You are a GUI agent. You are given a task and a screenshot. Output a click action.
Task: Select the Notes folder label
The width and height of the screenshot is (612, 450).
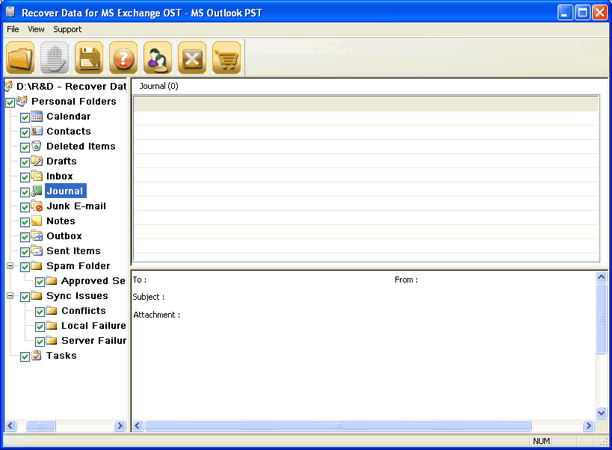pos(60,221)
